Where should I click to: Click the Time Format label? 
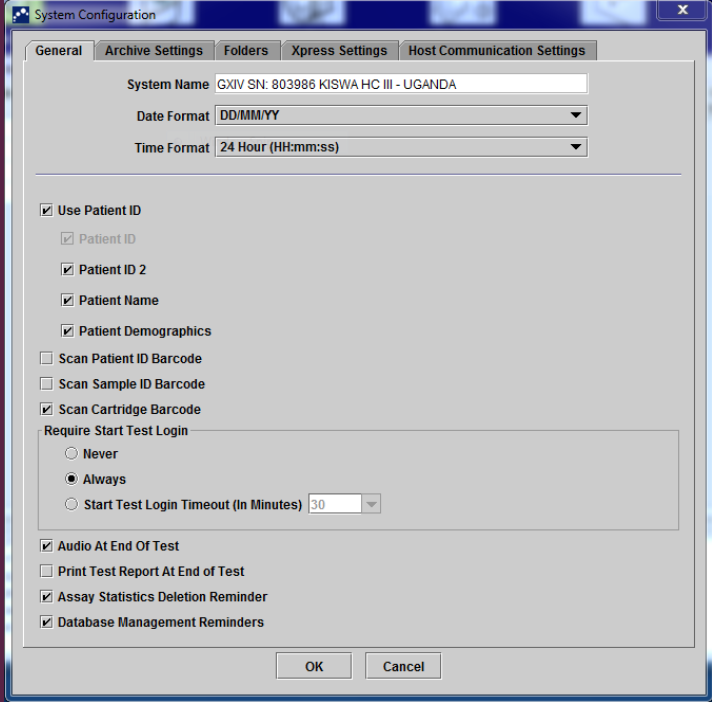point(172,148)
